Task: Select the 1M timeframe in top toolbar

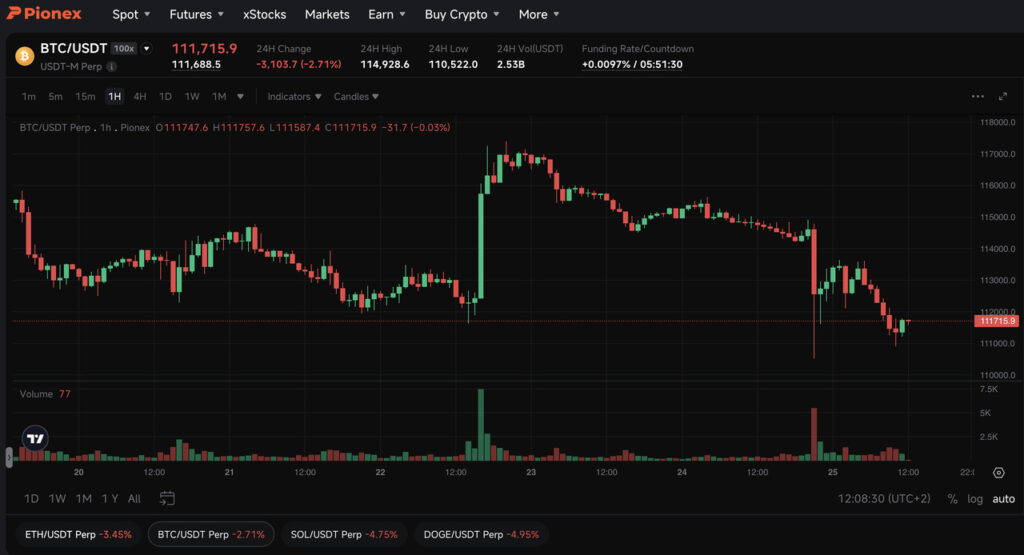Action: coord(219,97)
